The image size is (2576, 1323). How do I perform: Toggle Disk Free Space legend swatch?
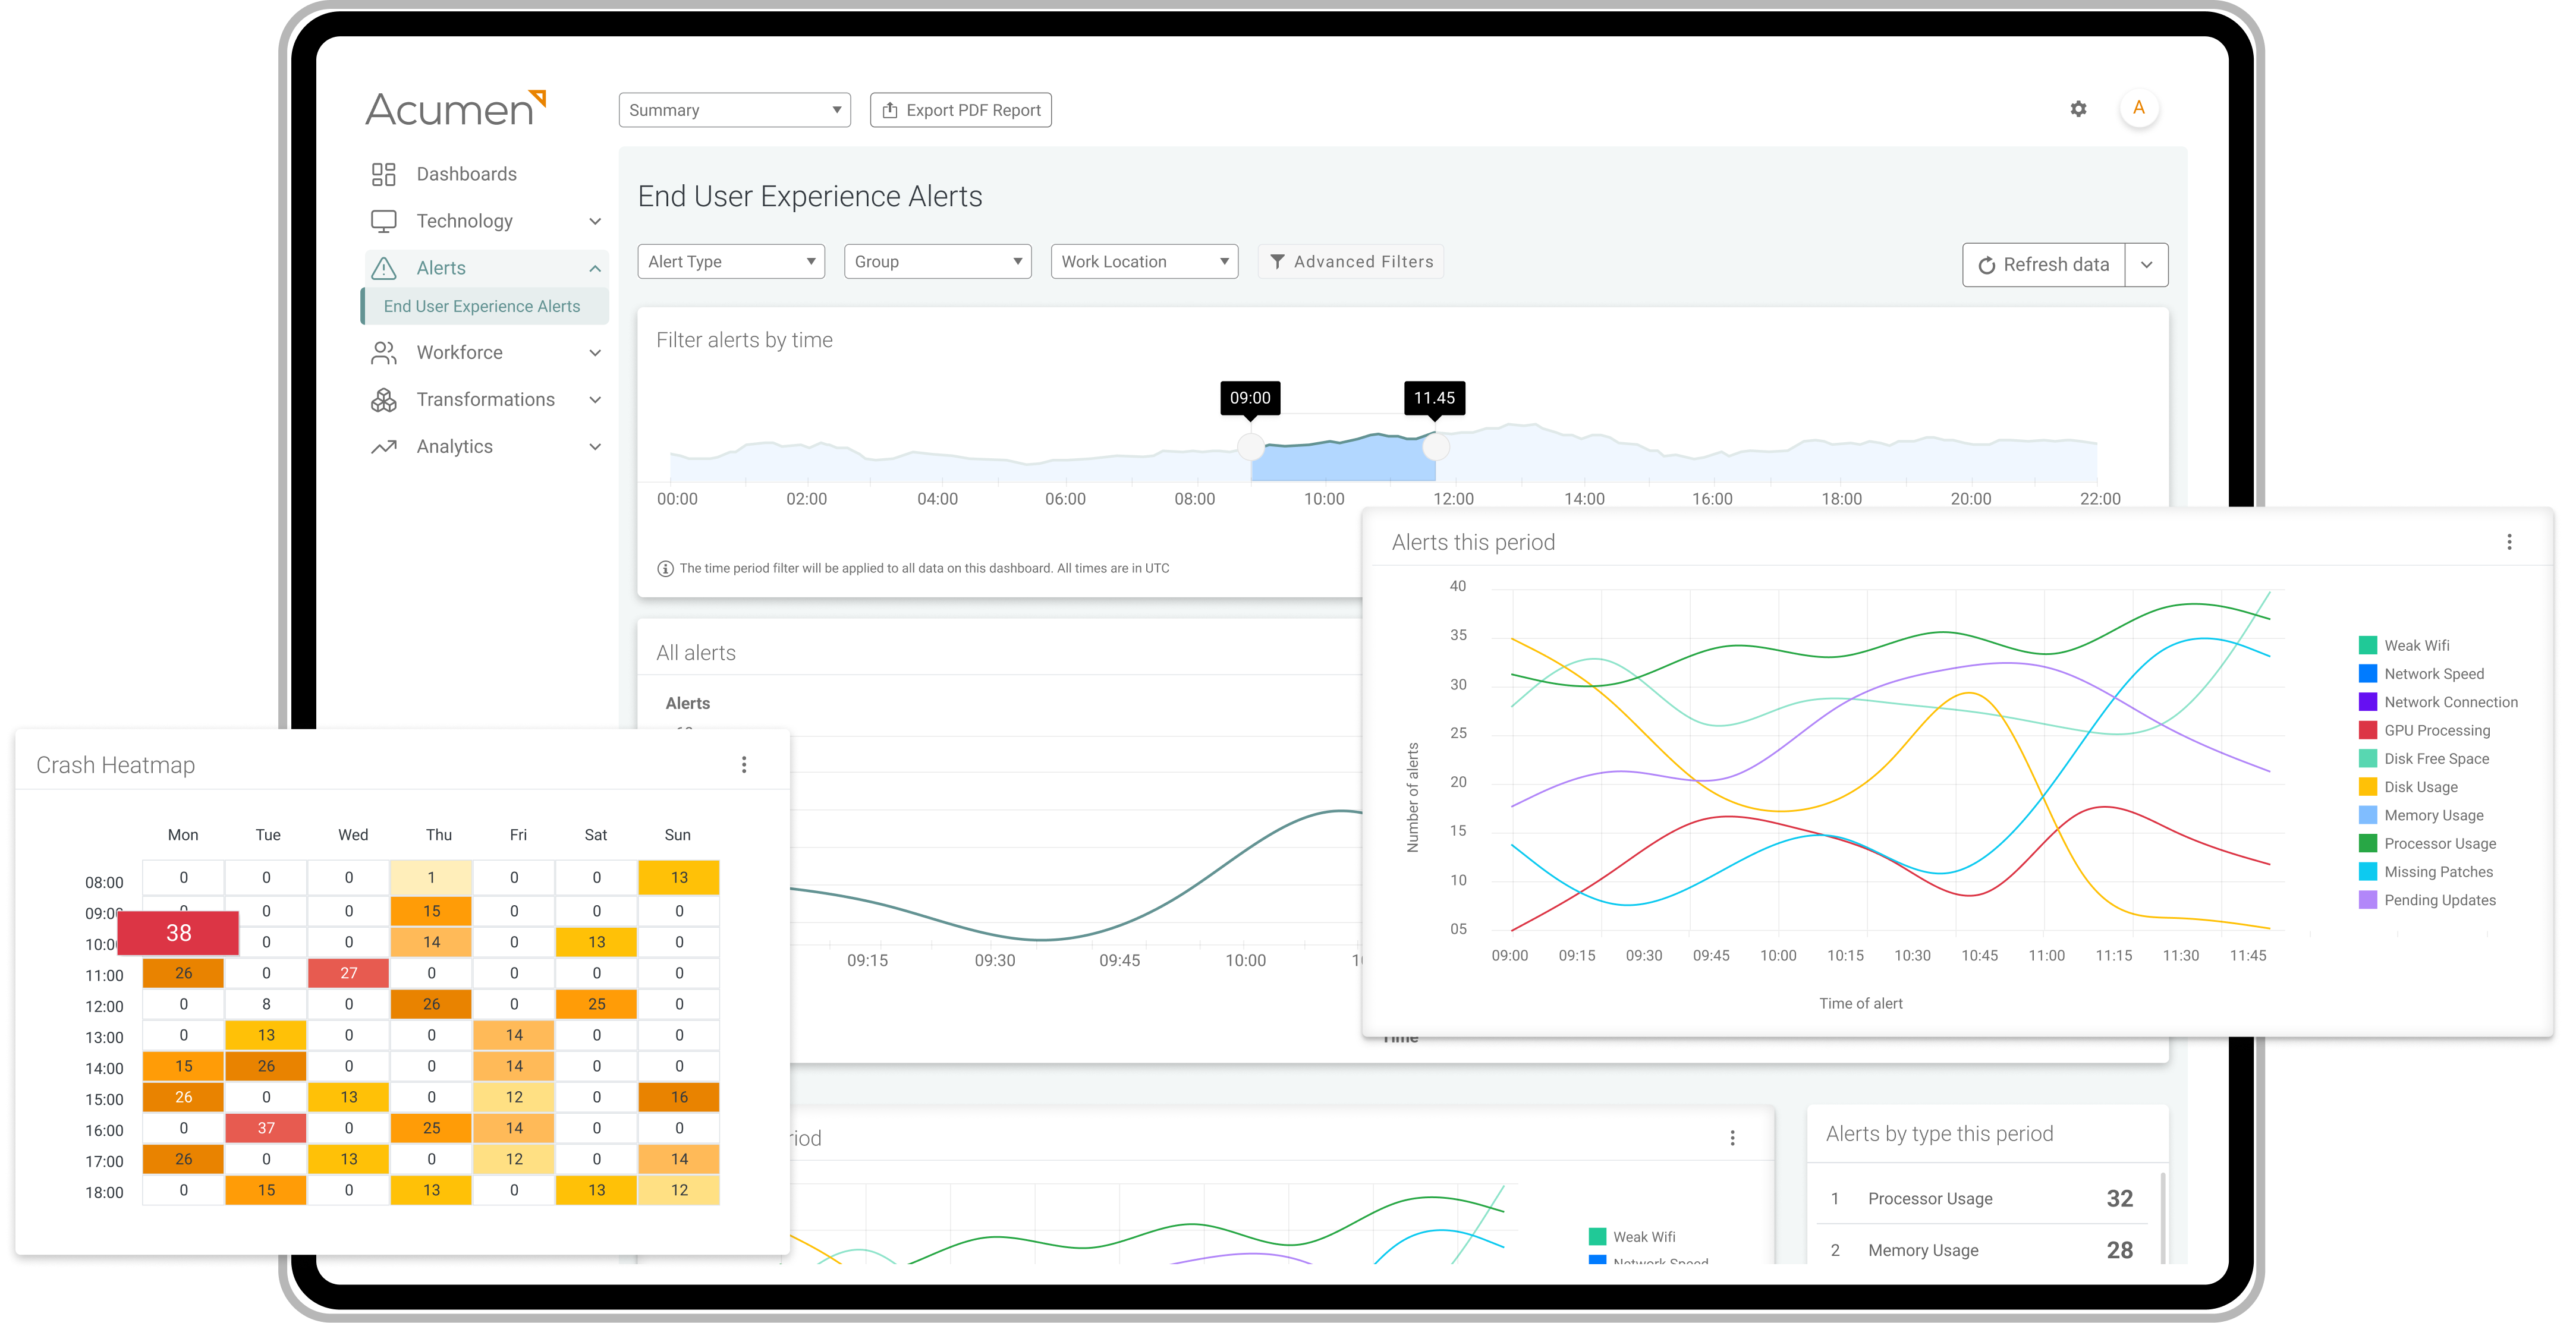[2367, 759]
